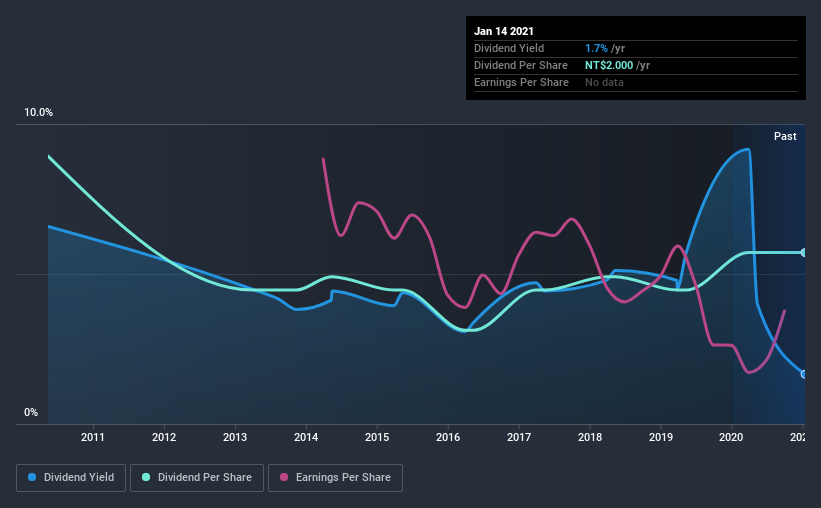Toggle the Dividend Per Share legend button

click(x=197, y=478)
